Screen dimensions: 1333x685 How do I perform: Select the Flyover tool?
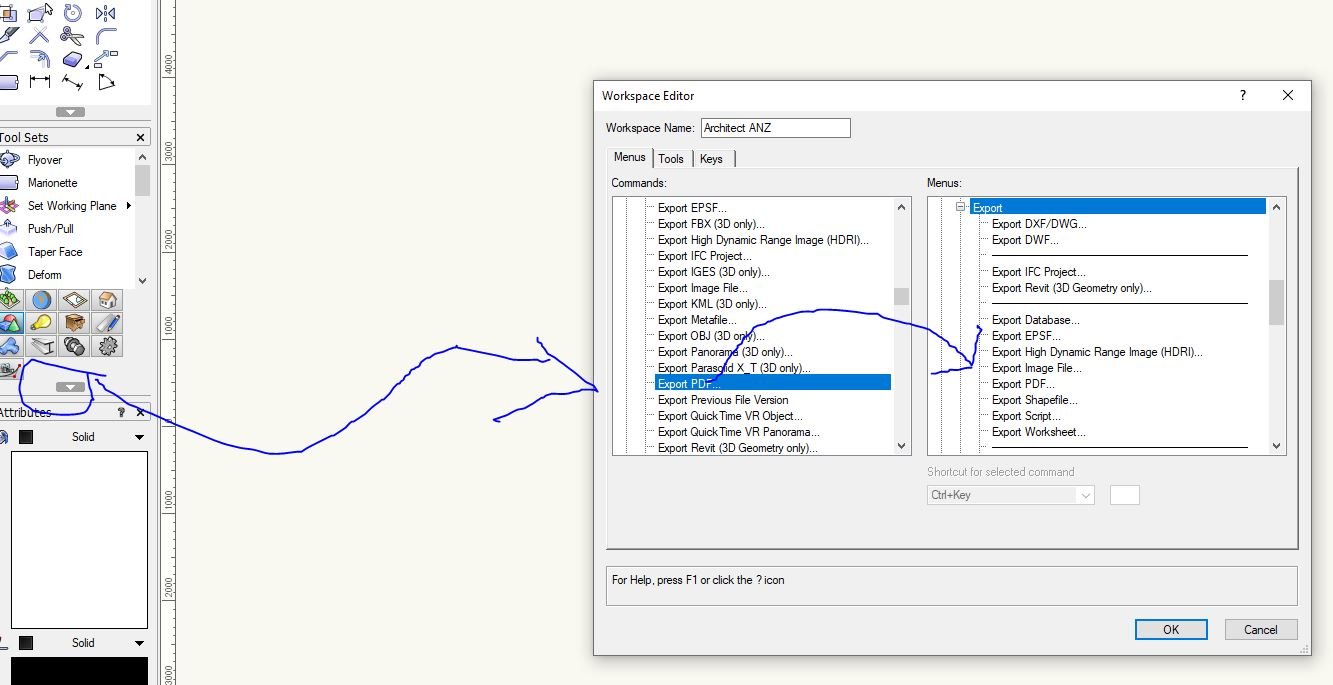pos(45,160)
